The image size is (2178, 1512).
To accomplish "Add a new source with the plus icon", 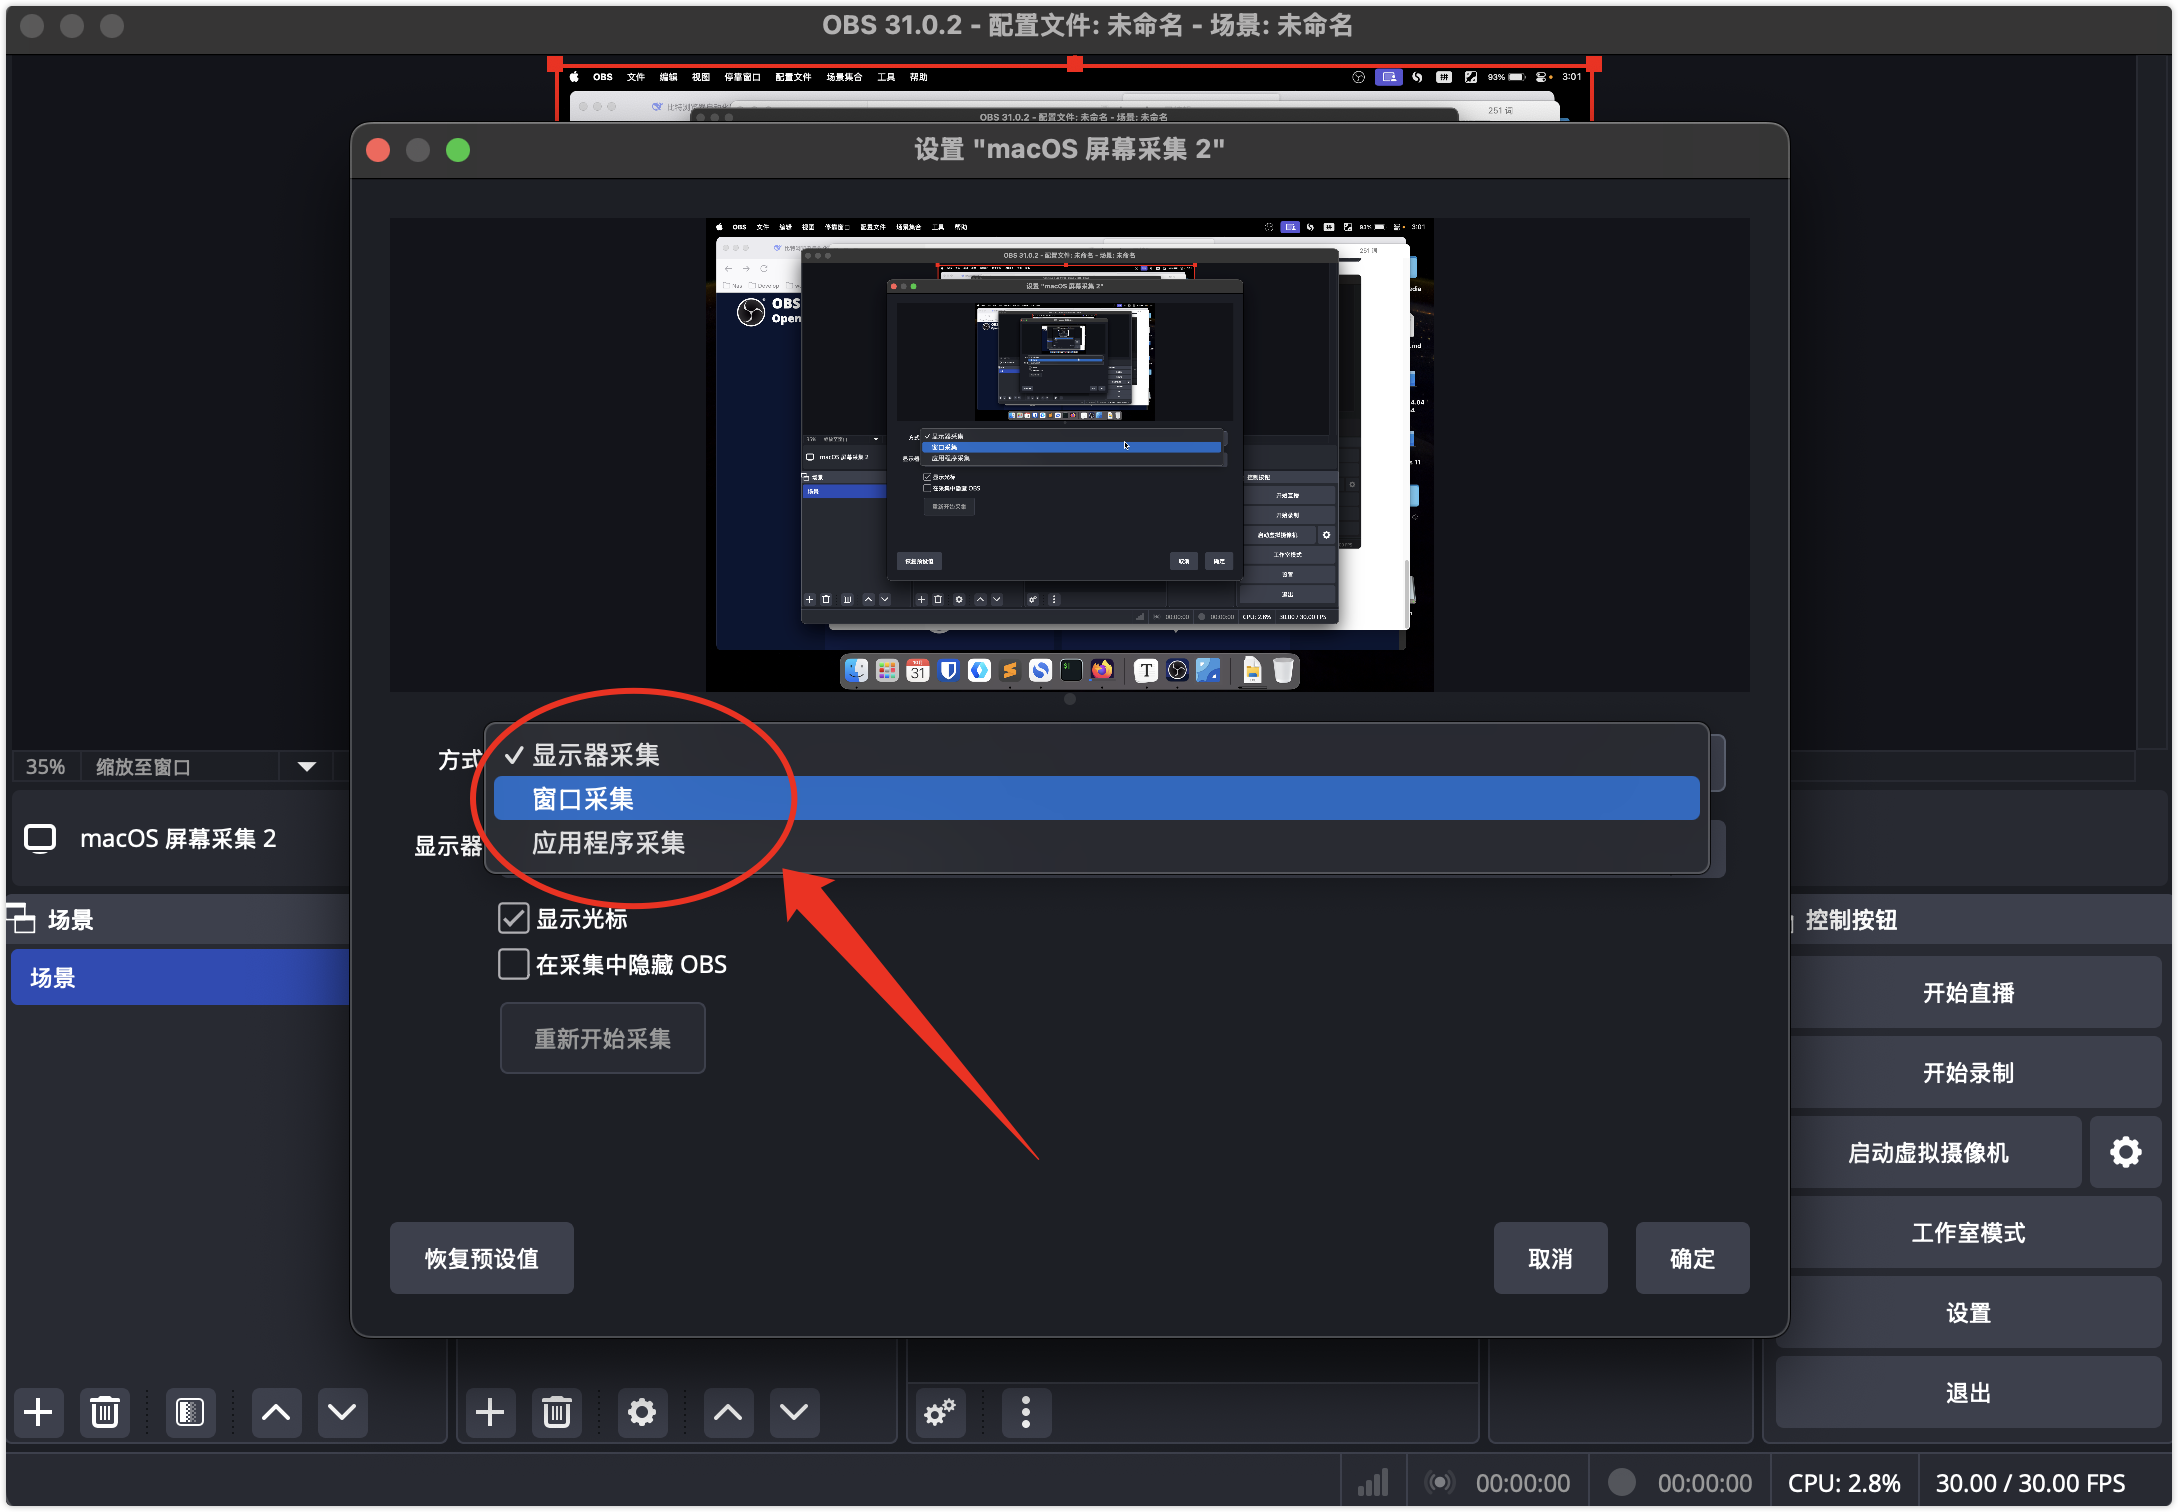I will pyautogui.click(x=490, y=1412).
